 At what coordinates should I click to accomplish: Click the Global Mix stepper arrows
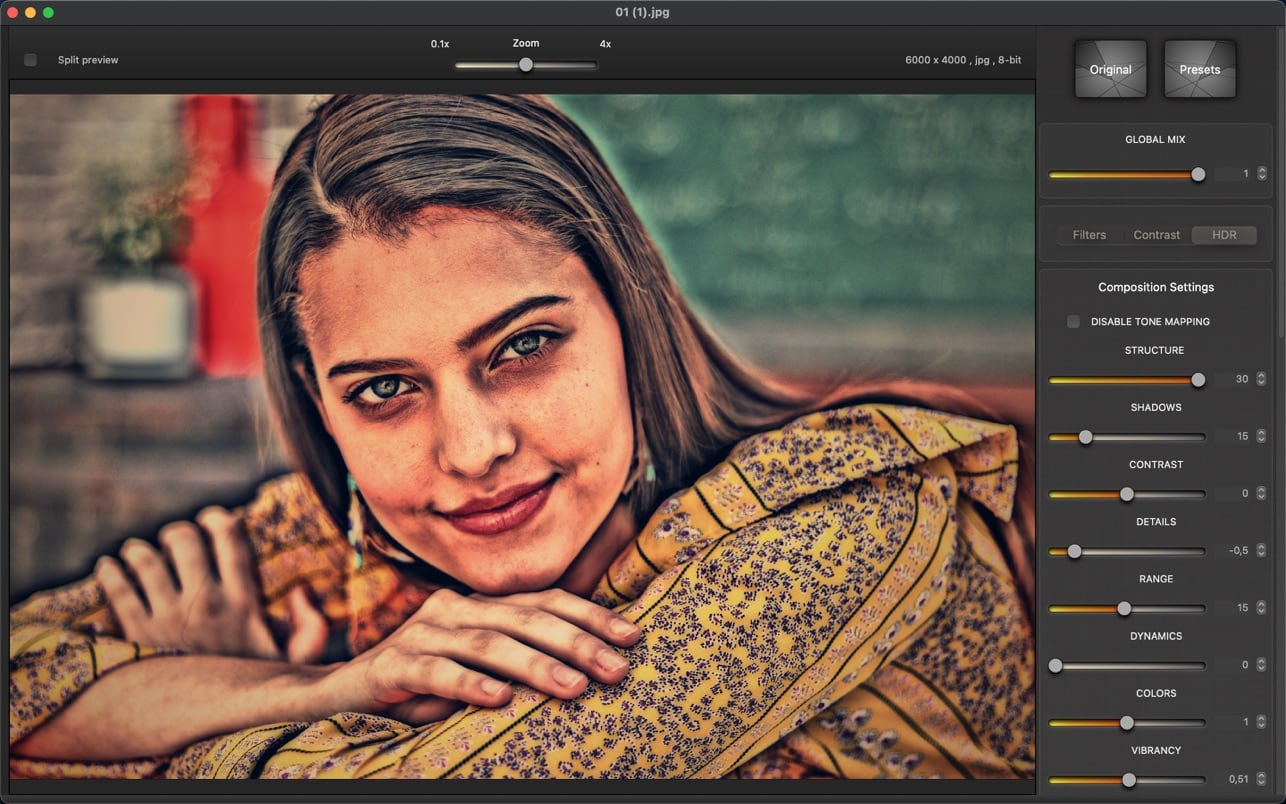(x=1262, y=174)
